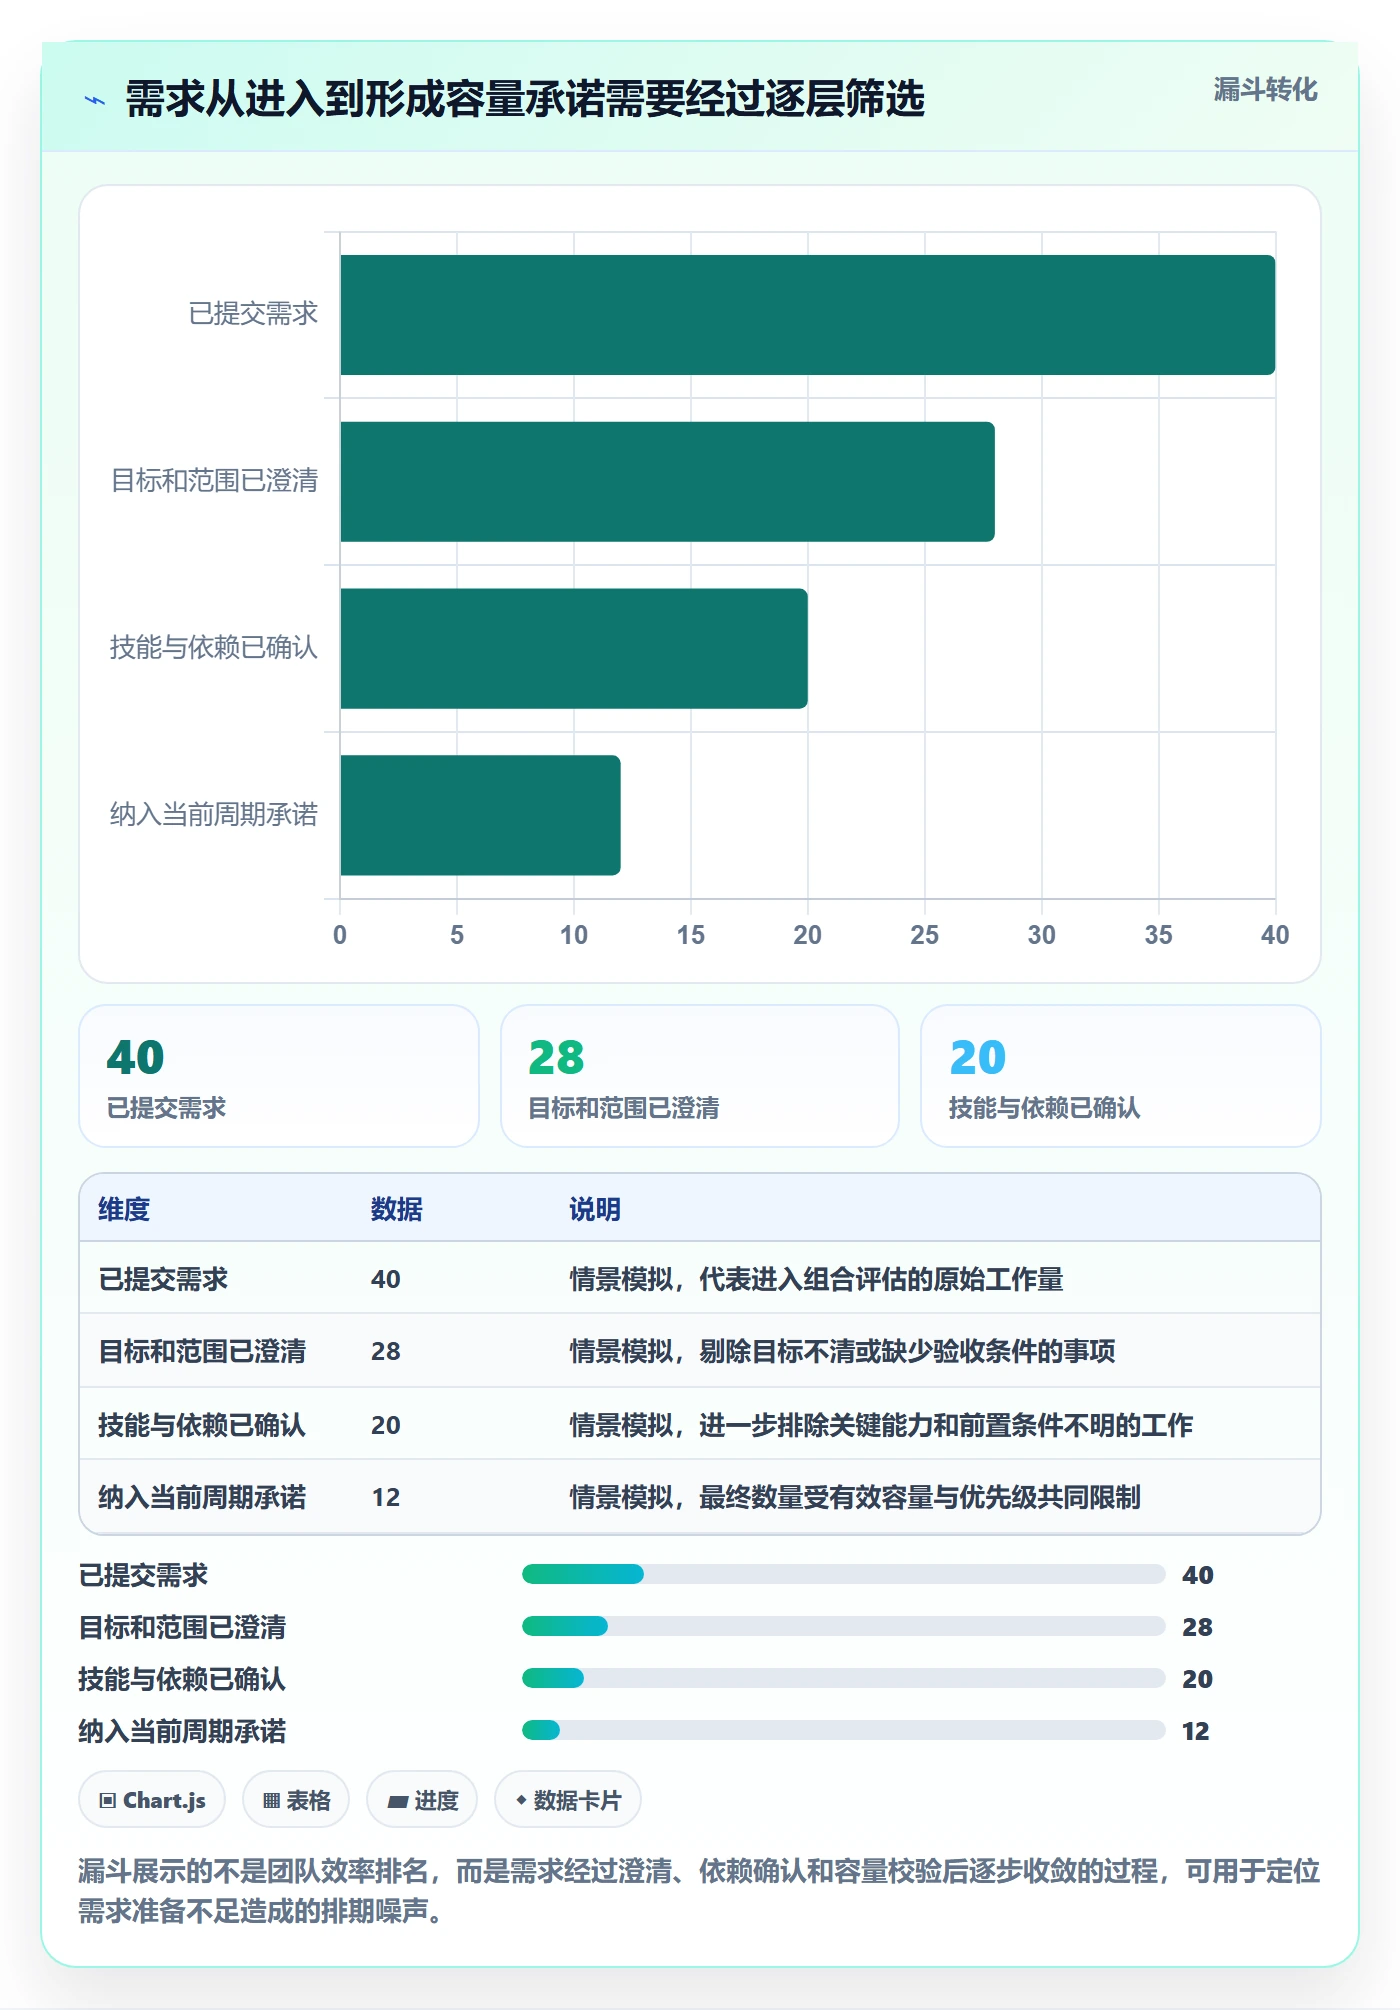Image resolution: width=1400 pixels, height=2010 pixels.
Task: Click the 已提交需求 bar in the chart
Action: pos(808,315)
